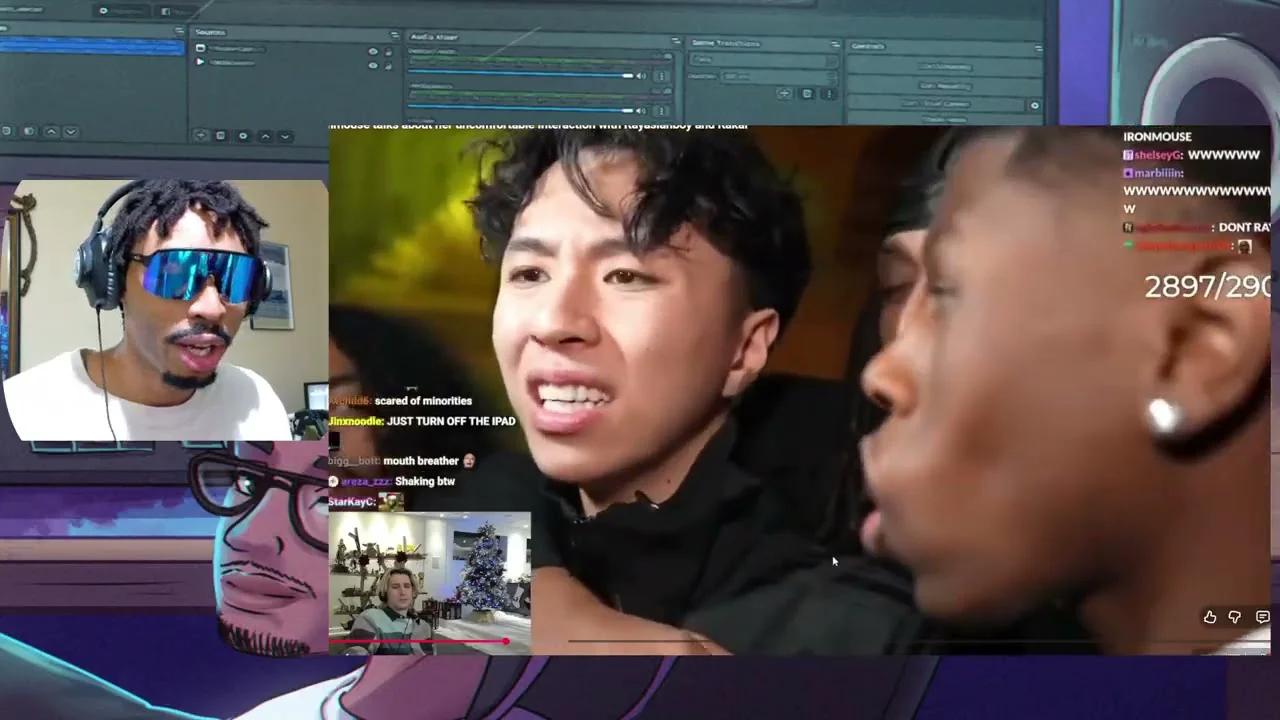Mute first Audio Mixer channel speaker icon
This screenshot has width=1280, height=720.
[642, 75]
